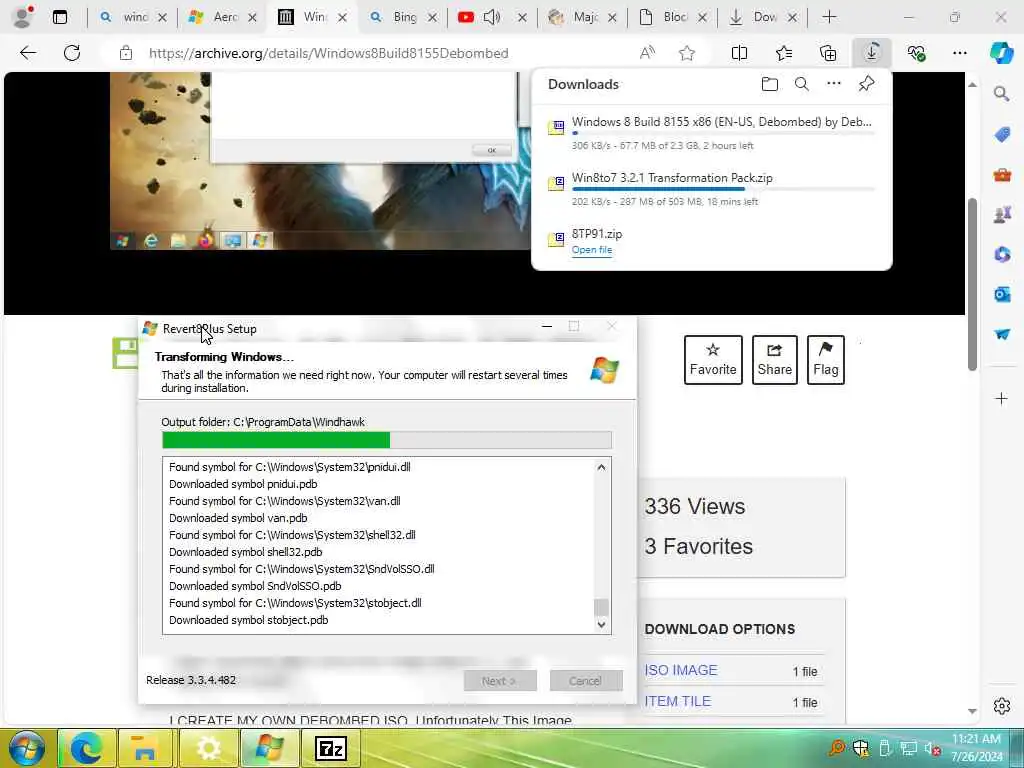Open the ISO IMAGE download option
This screenshot has width=1024, height=768.
coord(680,670)
